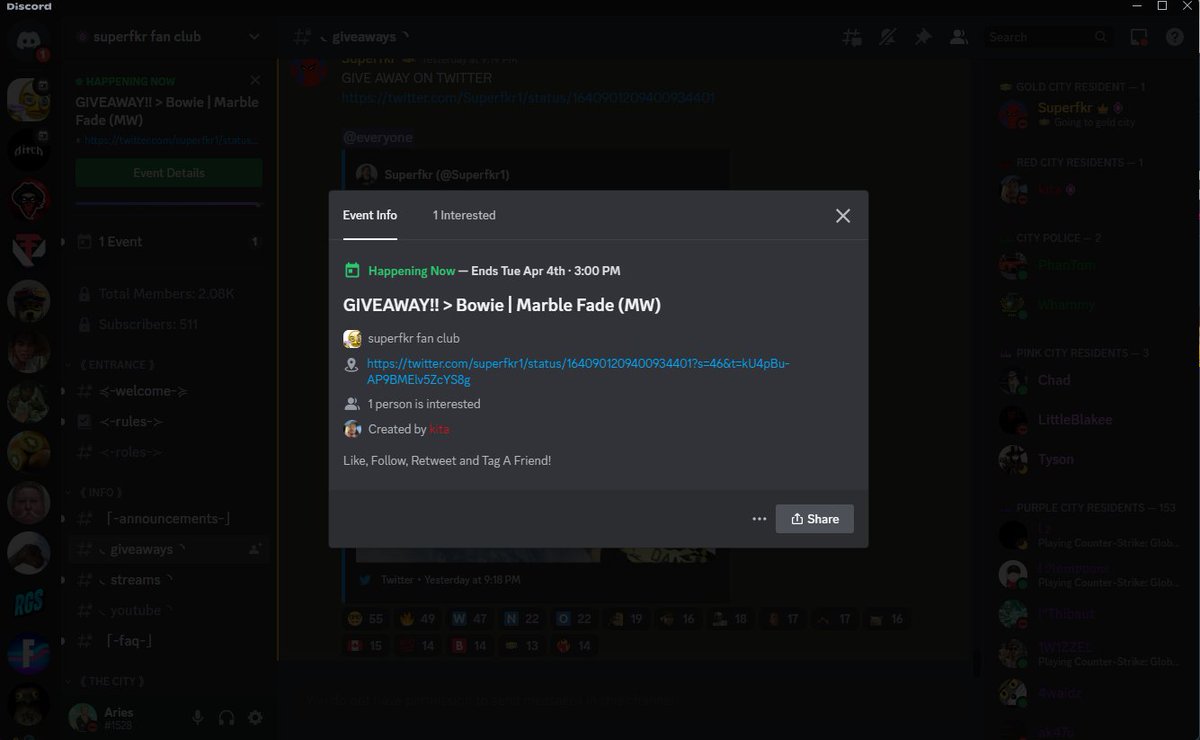This screenshot has height=740, width=1200.
Task: Click create invite icon beside giveaways
Action: coord(254,549)
